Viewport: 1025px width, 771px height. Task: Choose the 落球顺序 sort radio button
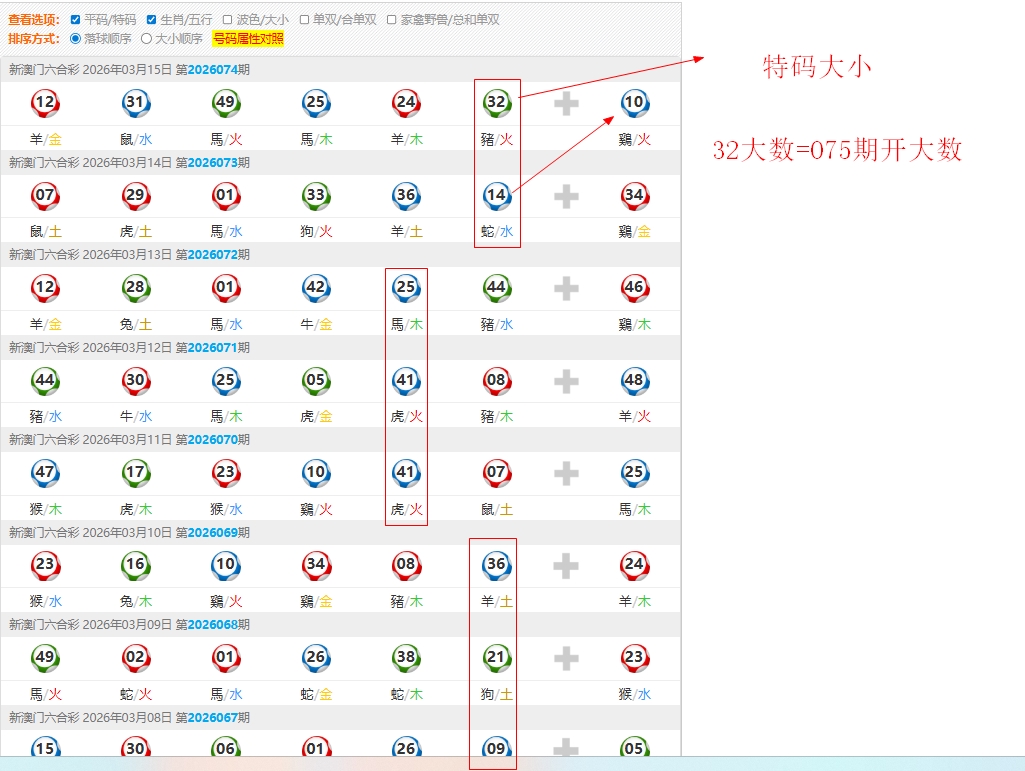point(76,39)
